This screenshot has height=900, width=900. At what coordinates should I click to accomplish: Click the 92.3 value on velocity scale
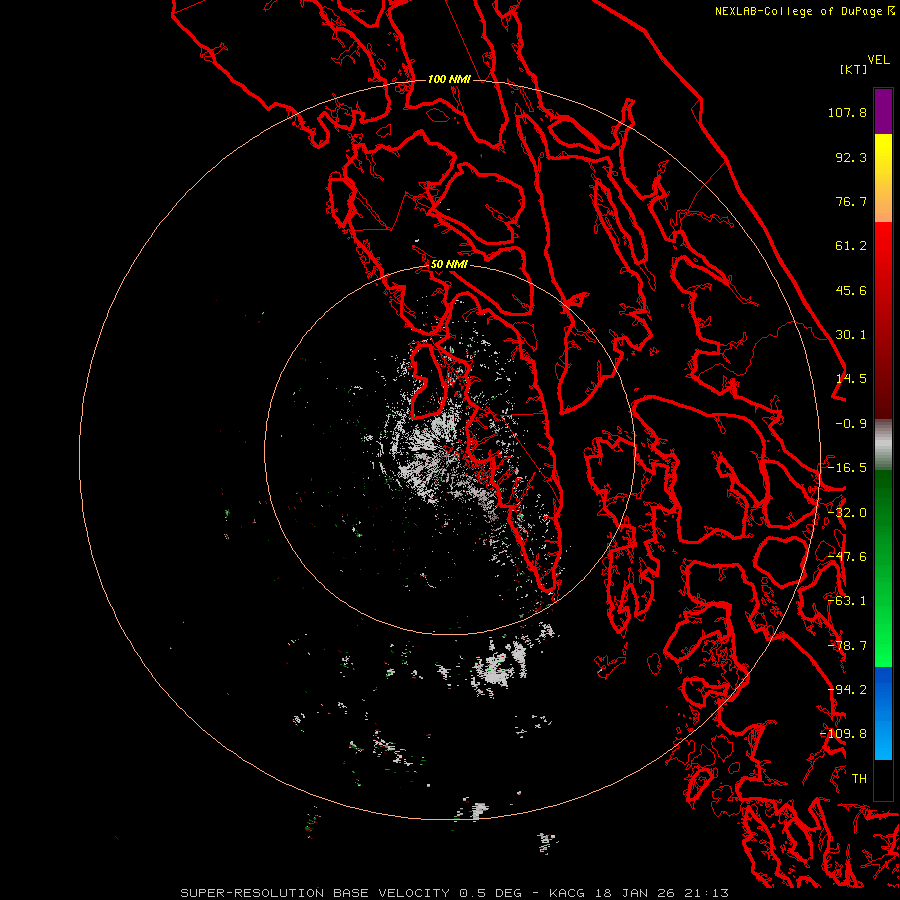click(x=851, y=157)
